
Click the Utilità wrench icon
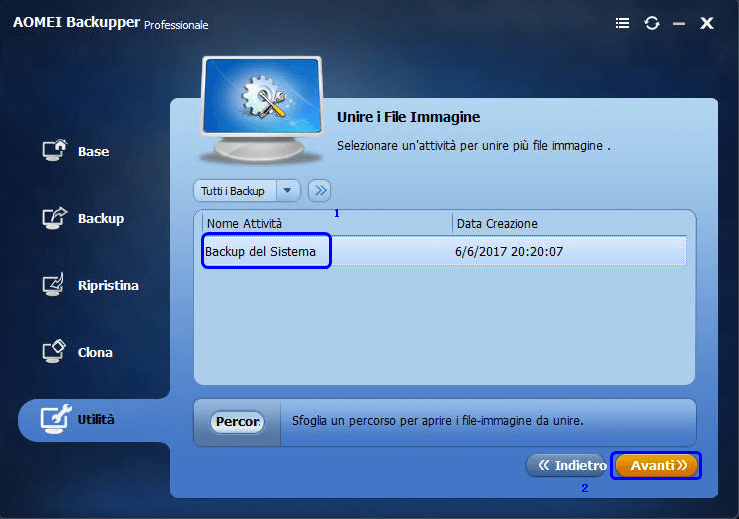coord(55,419)
